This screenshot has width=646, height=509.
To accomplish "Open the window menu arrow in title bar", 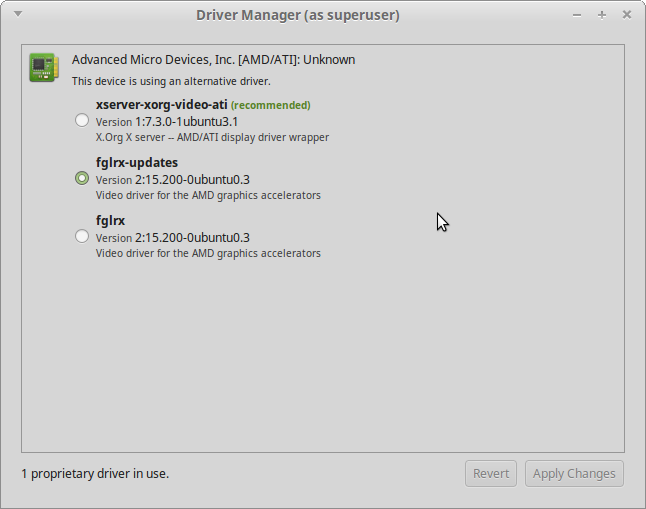I will tap(18, 14).
